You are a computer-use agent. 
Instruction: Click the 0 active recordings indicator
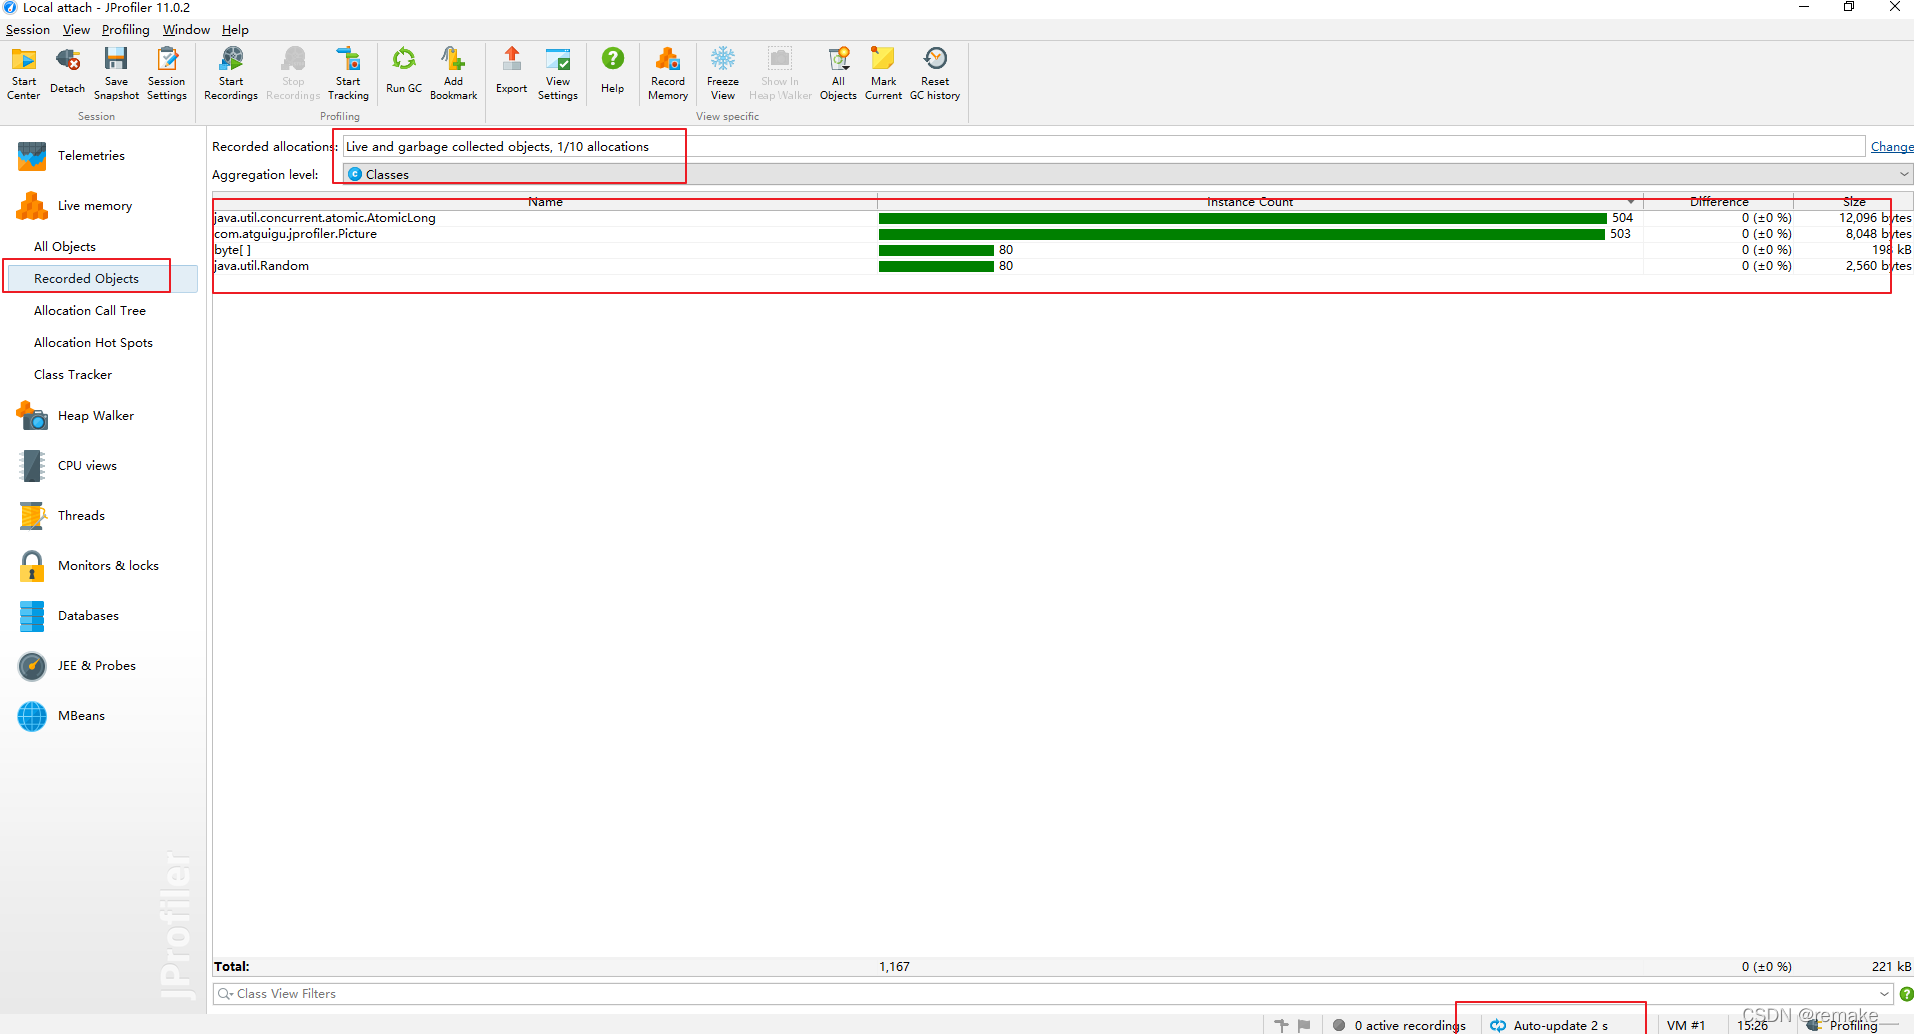tap(1399, 1025)
